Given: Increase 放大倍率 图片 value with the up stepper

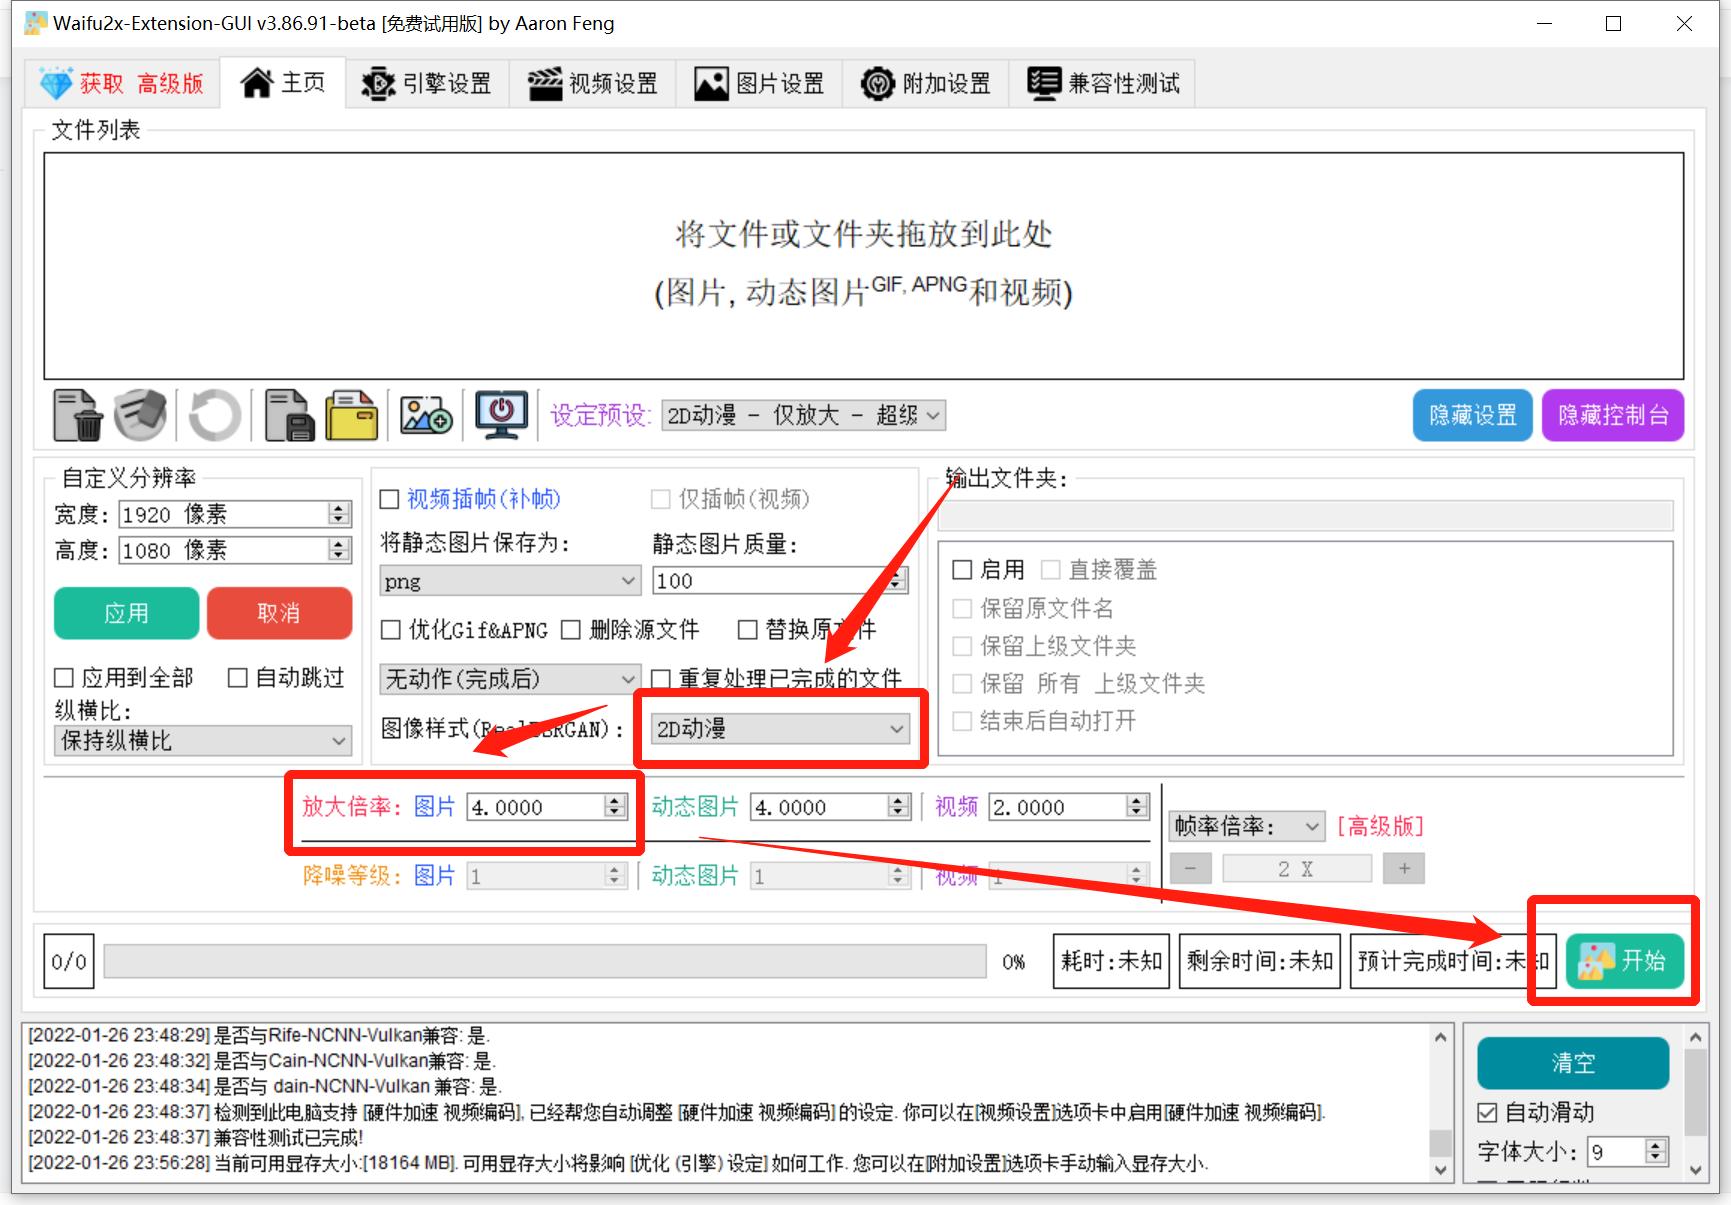Looking at the screenshot, I should (613, 801).
